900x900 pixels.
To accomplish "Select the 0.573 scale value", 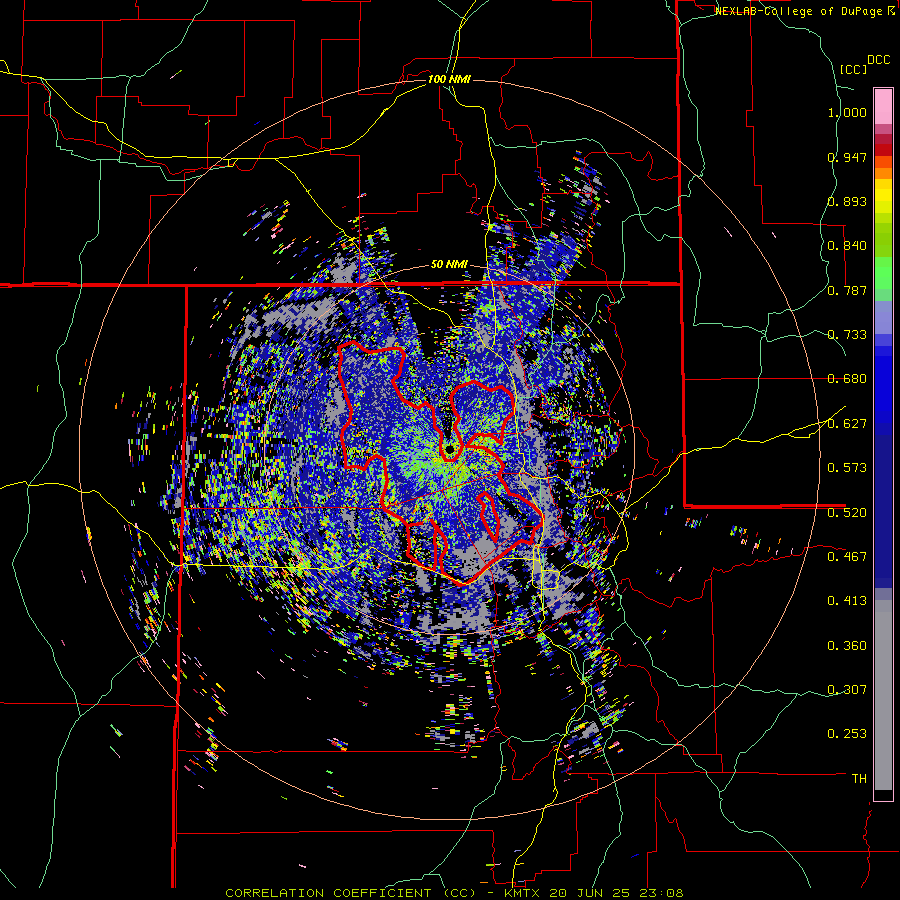I will pyautogui.click(x=847, y=468).
